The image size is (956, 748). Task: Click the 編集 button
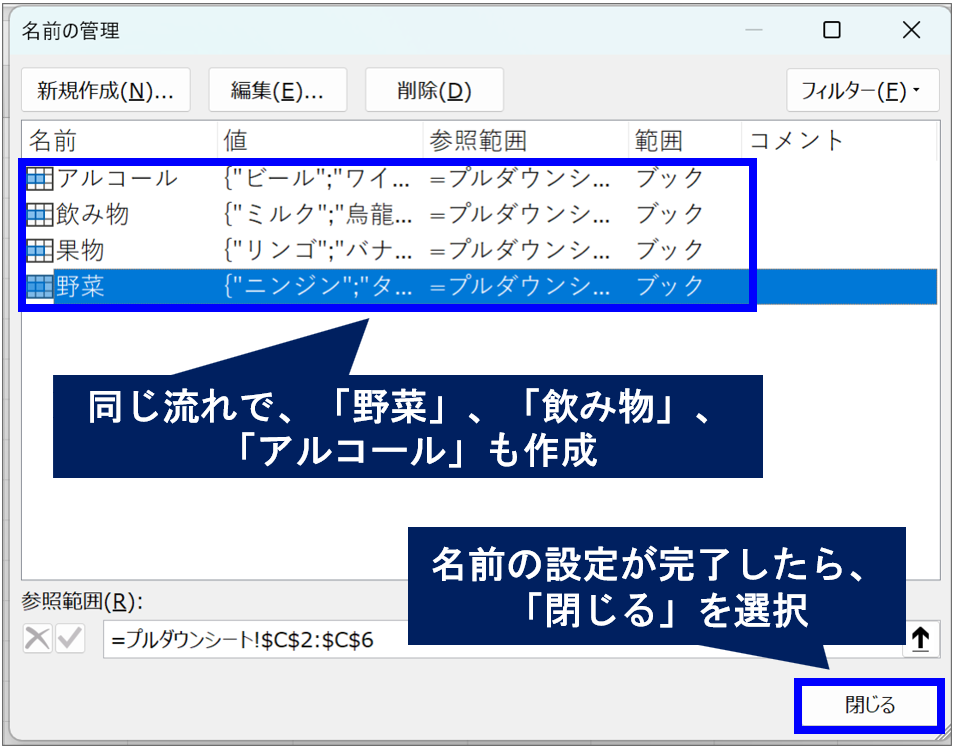point(277,91)
